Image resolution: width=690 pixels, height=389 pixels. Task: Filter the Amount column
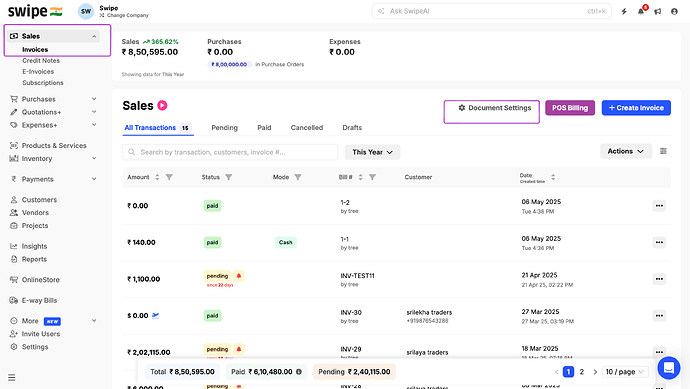pos(169,177)
